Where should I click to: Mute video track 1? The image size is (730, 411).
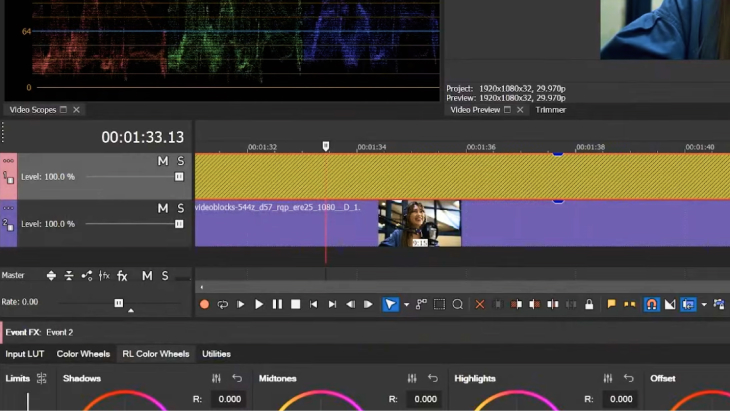click(x=162, y=161)
